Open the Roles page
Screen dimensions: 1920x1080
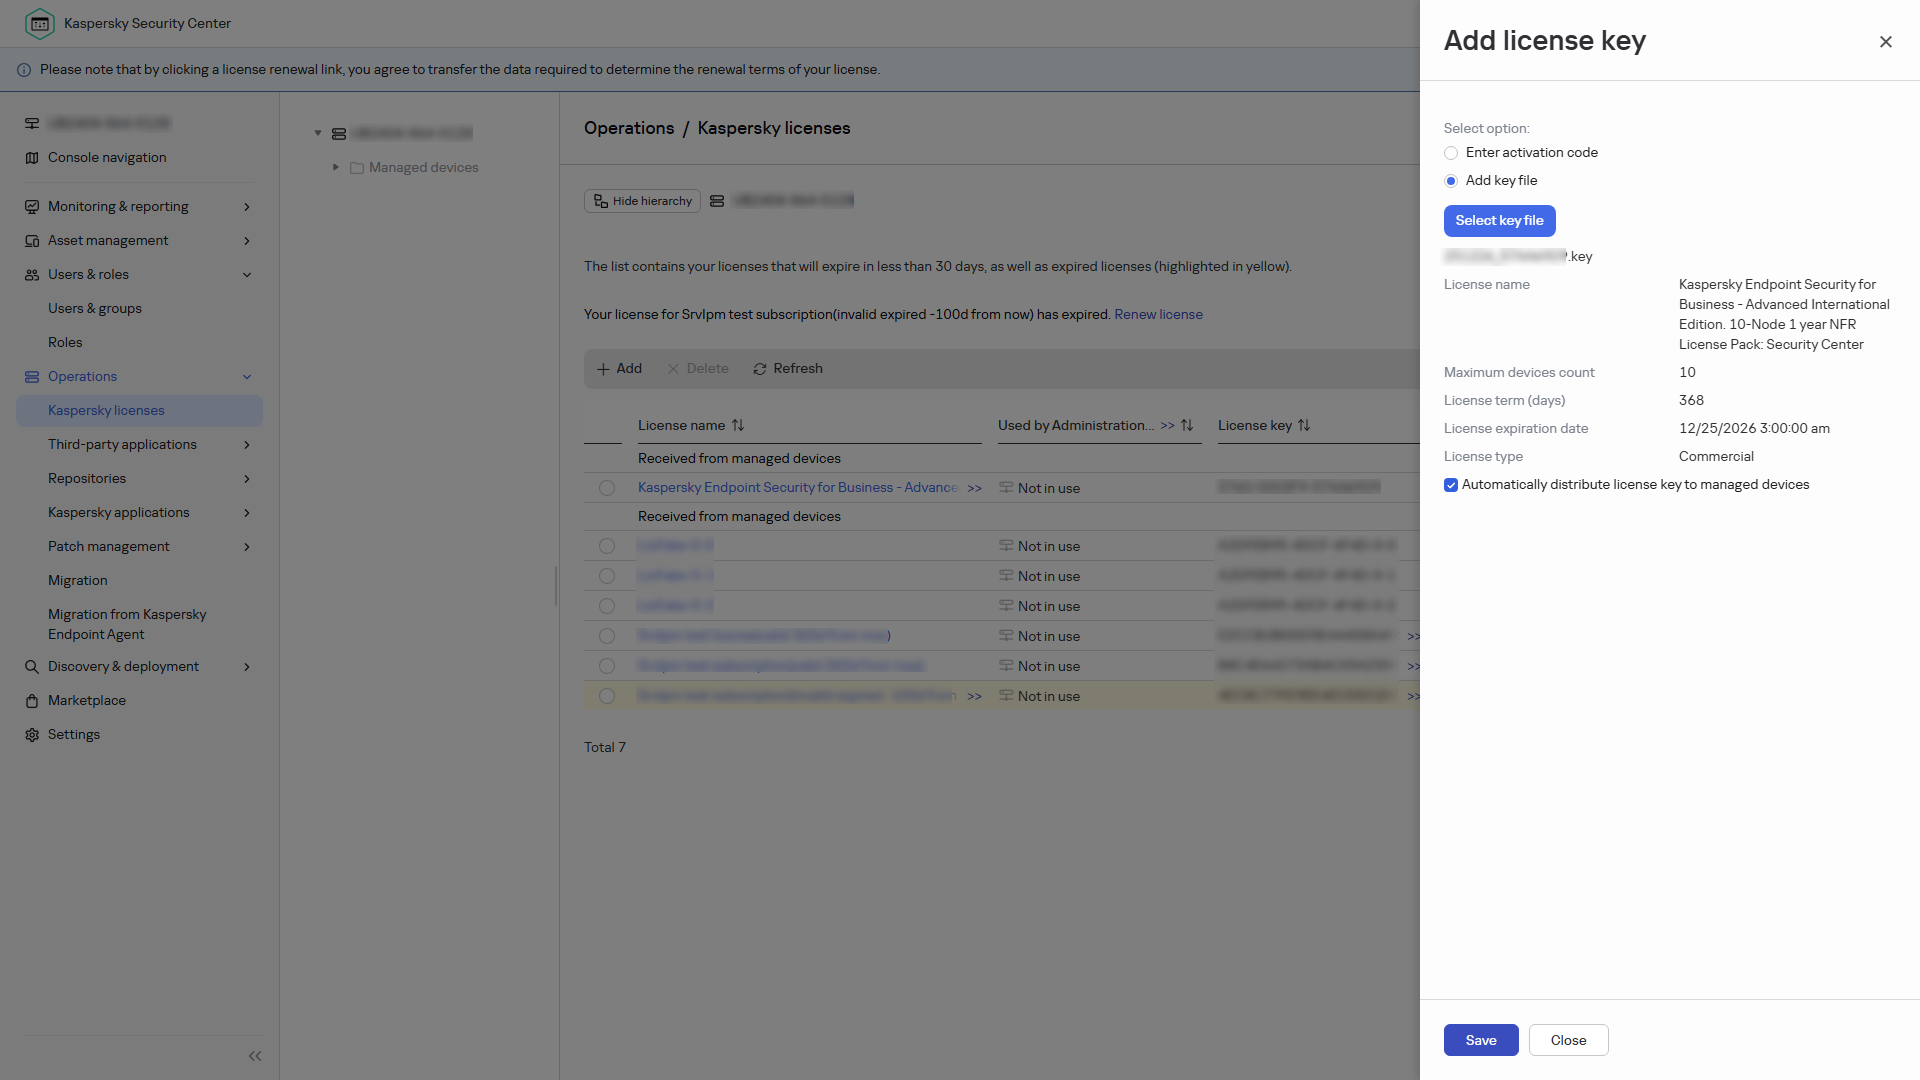coord(65,343)
